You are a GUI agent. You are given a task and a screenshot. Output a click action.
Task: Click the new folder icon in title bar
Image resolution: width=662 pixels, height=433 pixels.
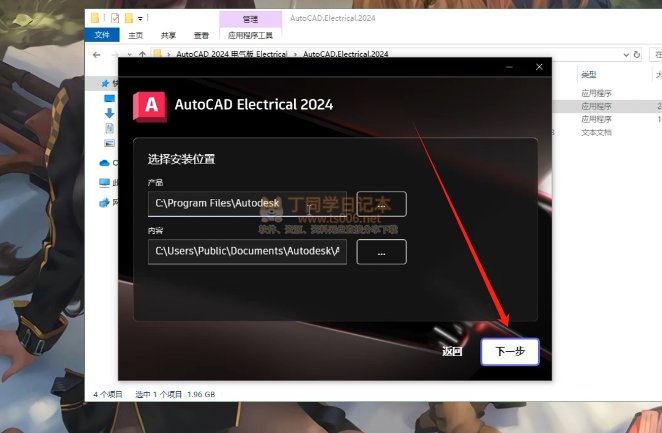pos(129,18)
